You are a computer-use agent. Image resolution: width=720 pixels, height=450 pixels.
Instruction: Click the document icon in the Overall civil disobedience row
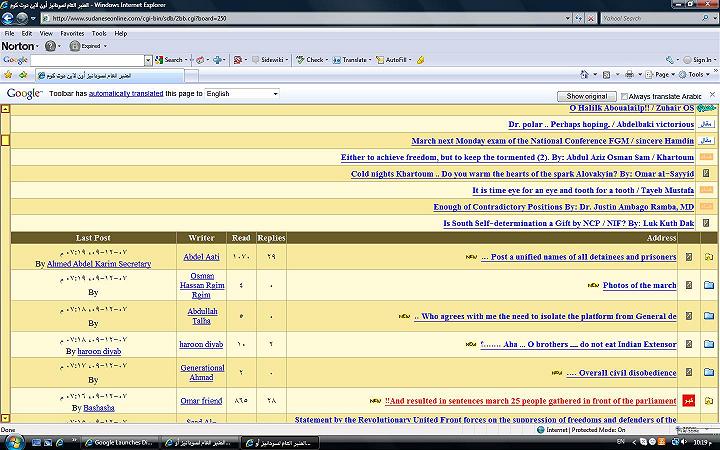(688, 372)
